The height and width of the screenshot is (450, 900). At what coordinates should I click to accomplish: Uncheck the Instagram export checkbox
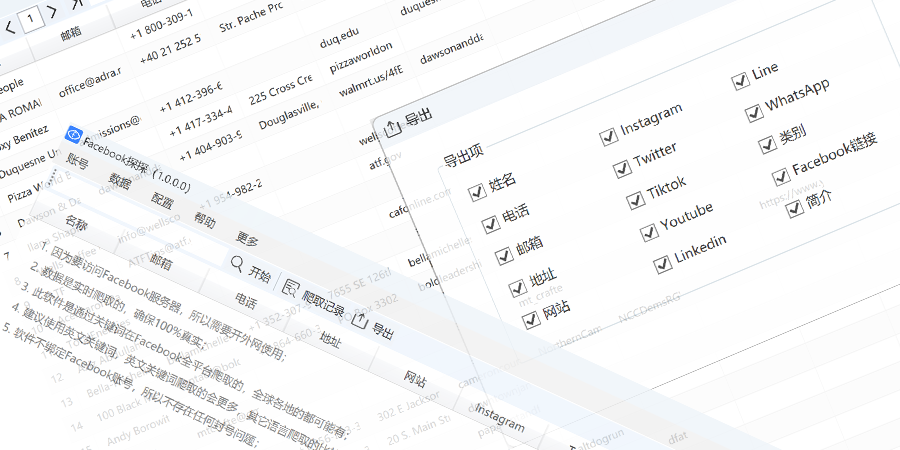[608, 137]
